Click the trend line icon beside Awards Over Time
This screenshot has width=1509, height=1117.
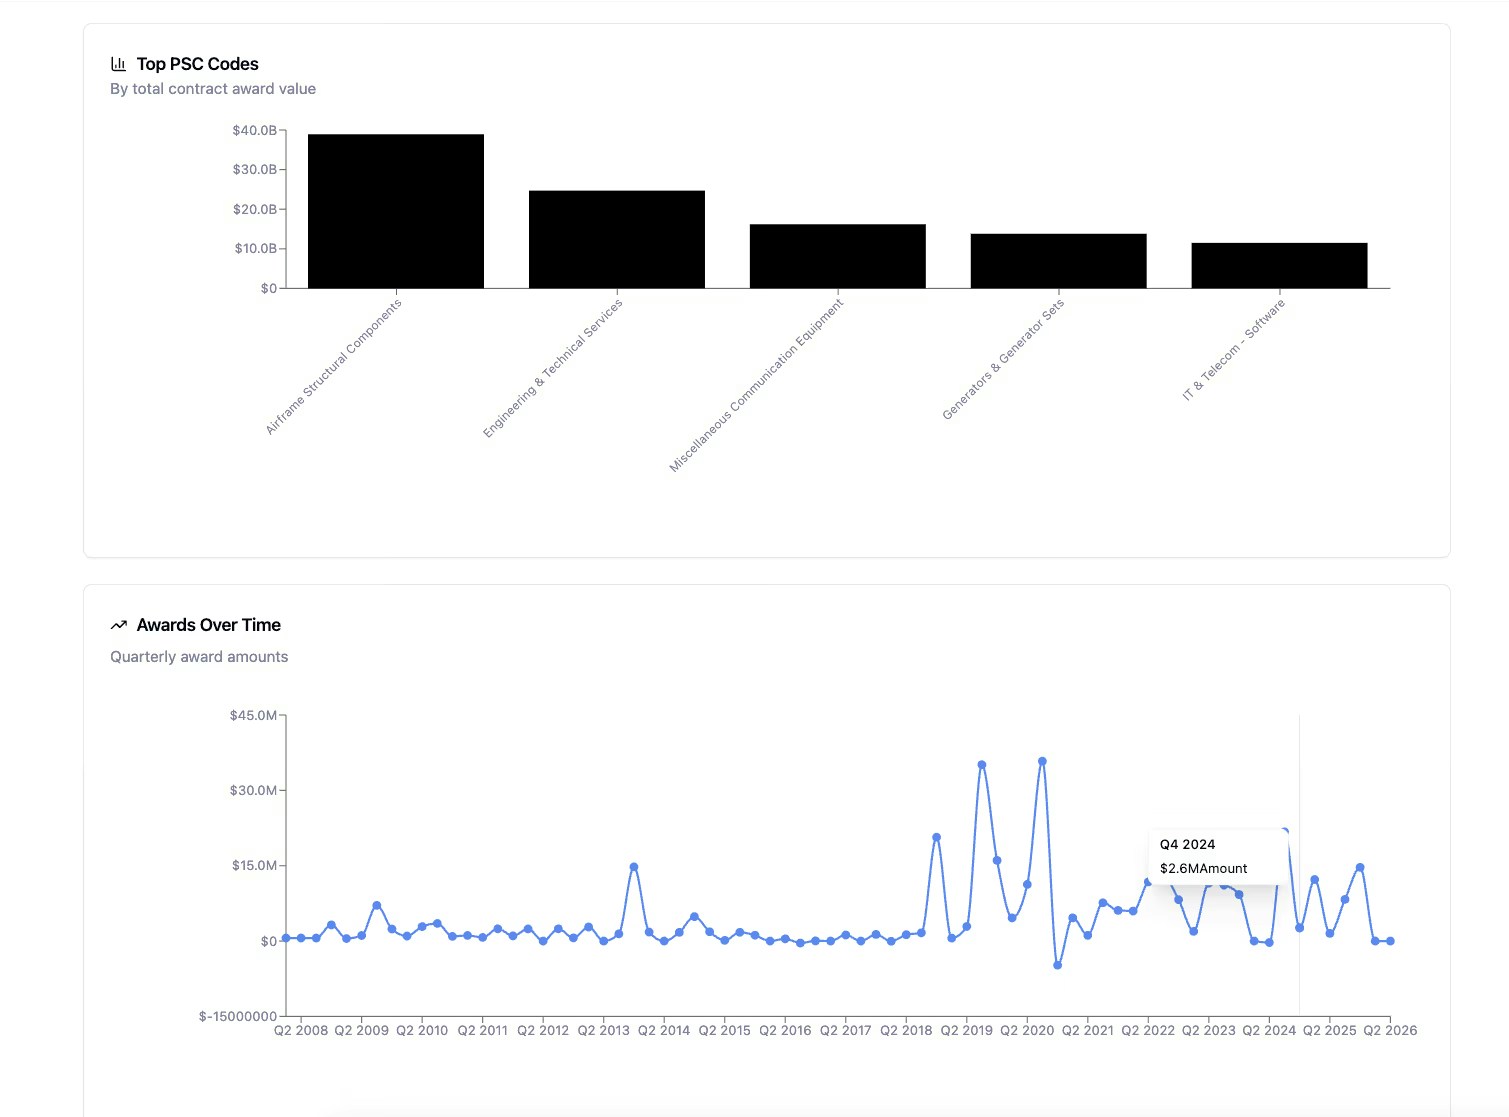pos(118,624)
